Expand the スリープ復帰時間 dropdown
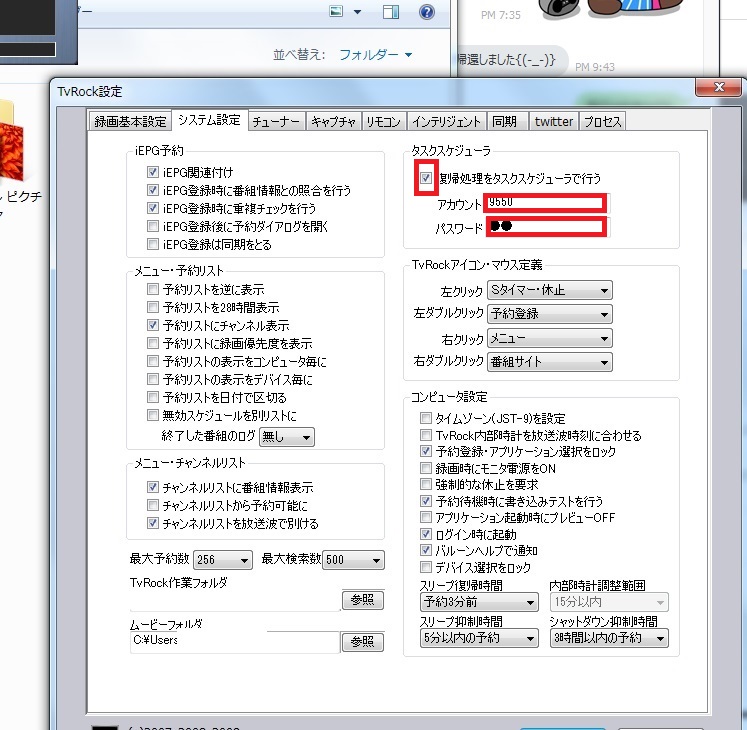 click(x=479, y=602)
